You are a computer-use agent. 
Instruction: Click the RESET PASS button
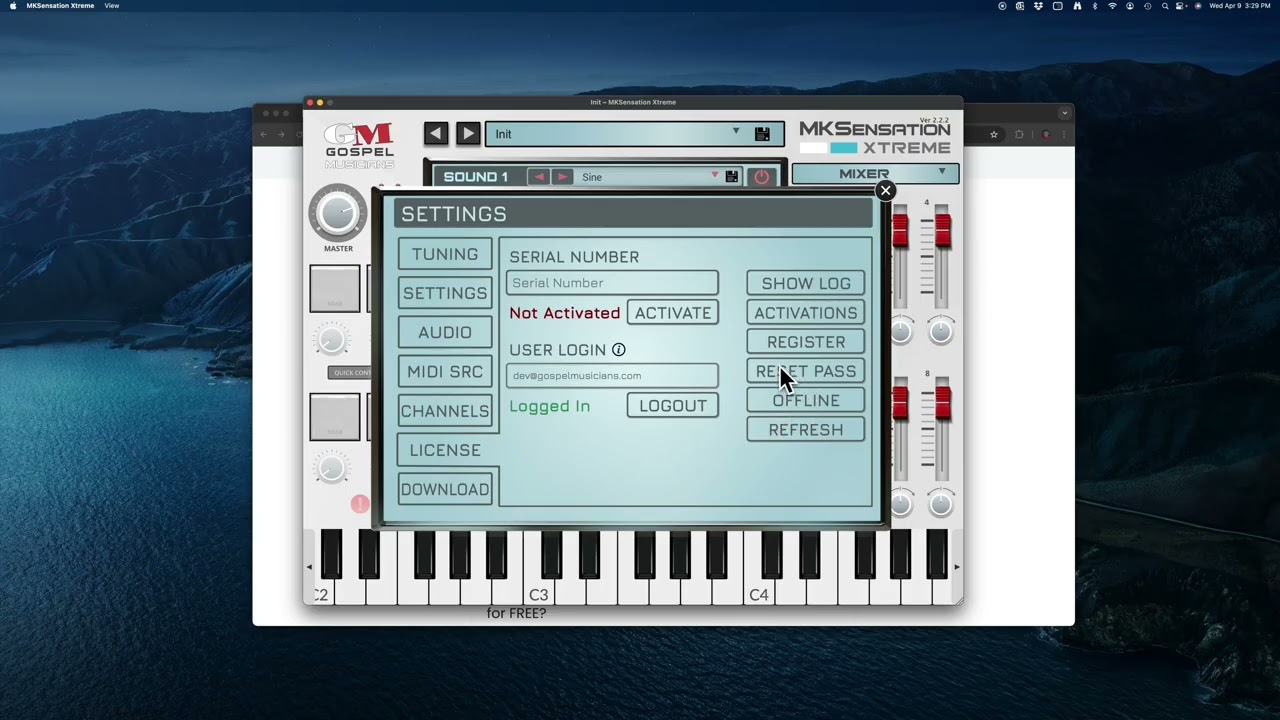point(806,371)
